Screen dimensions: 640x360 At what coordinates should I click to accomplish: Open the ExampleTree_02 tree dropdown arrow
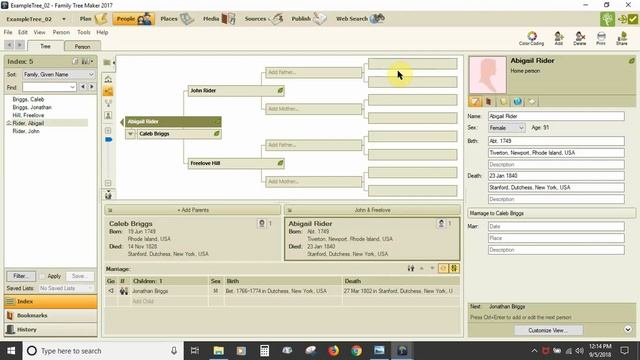(x=64, y=19)
